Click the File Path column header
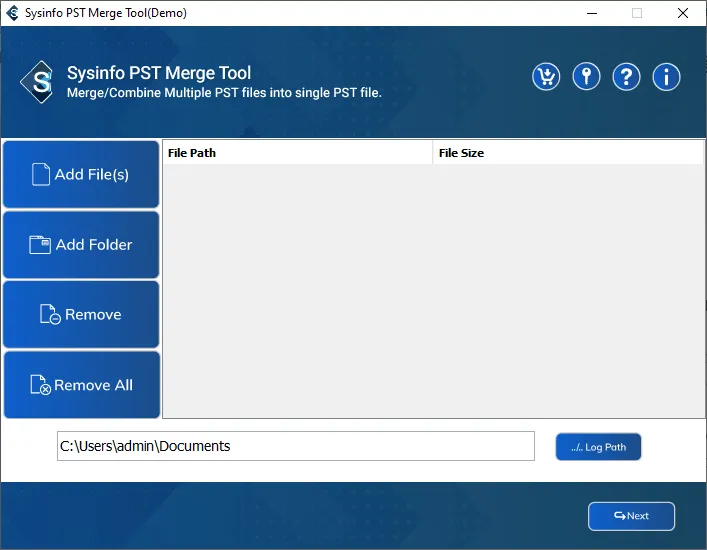 pyautogui.click(x=297, y=153)
